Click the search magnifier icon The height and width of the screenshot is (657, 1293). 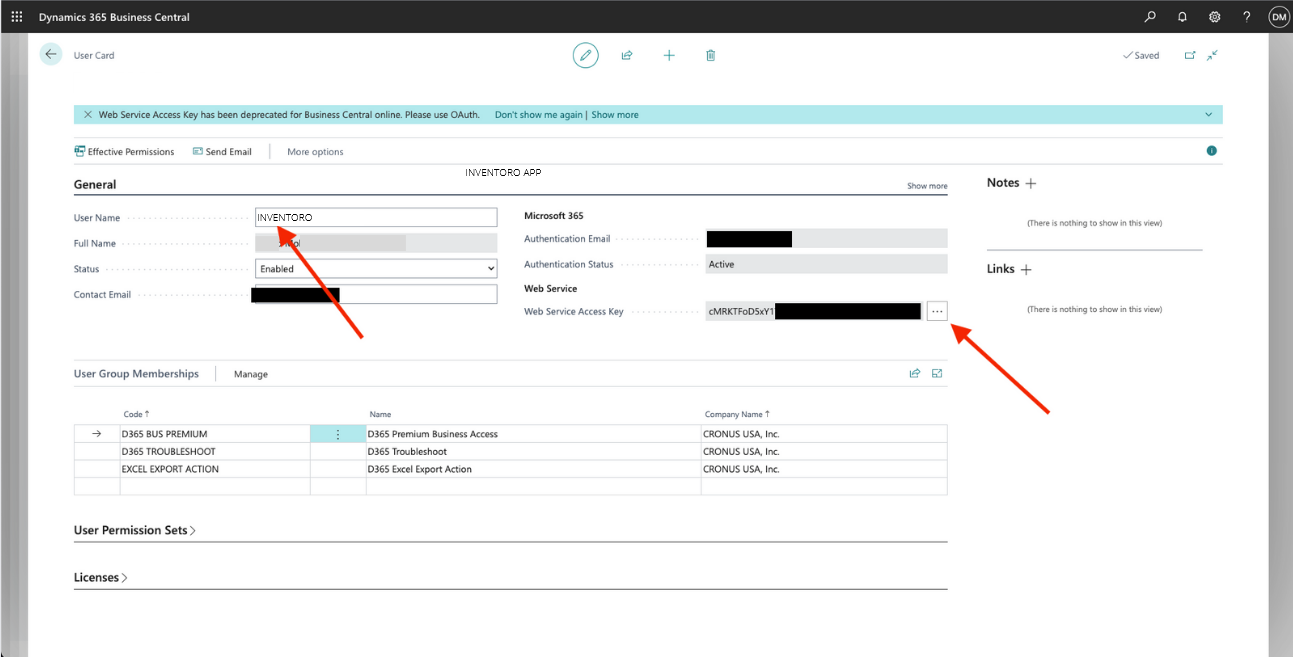tap(1150, 17)
